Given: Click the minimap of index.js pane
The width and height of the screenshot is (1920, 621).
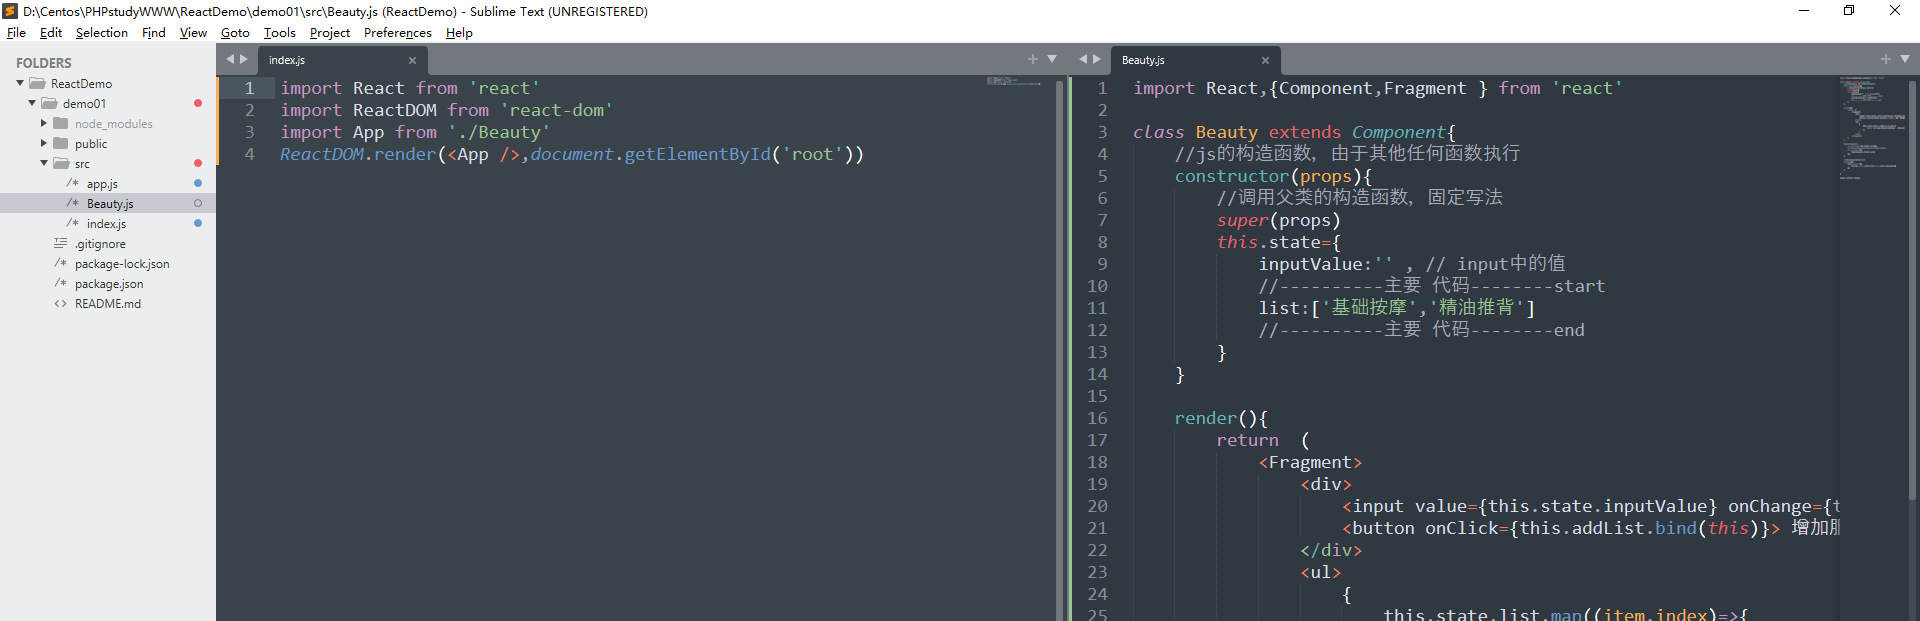Looking at the screenshot, I should 1015,81.
